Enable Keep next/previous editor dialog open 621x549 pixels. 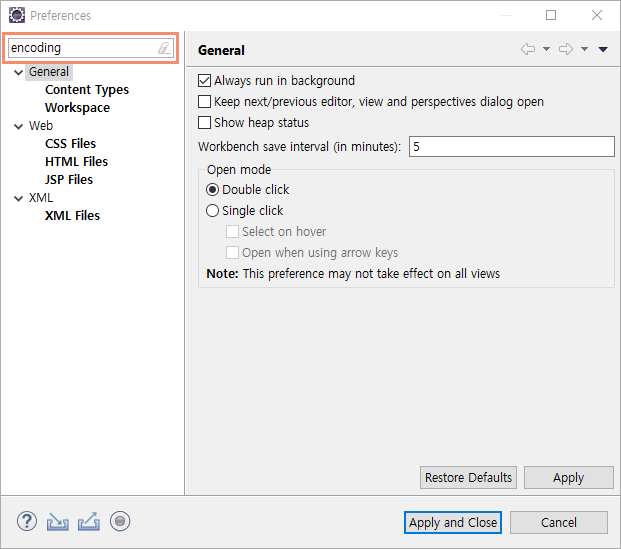click(204, 101)
